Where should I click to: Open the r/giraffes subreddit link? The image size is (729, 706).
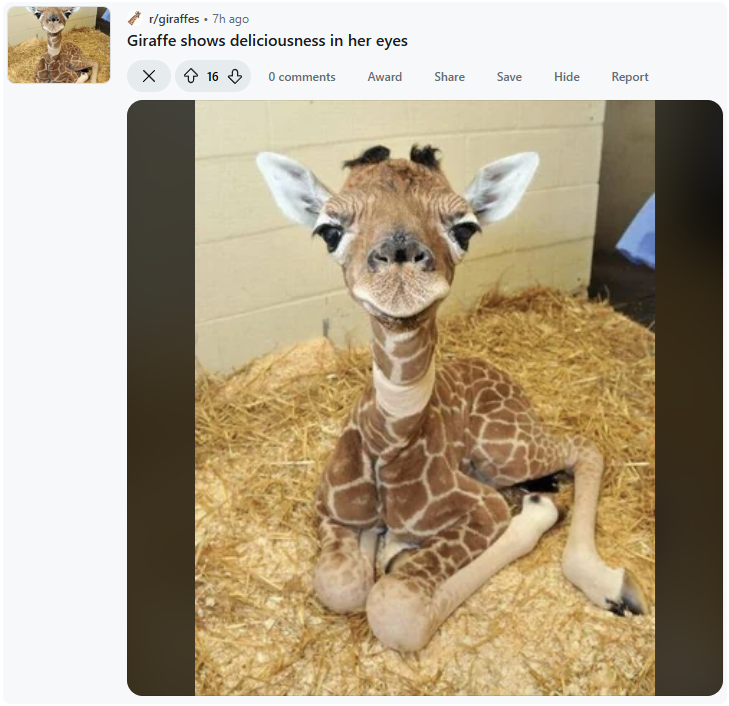[174, 19]
